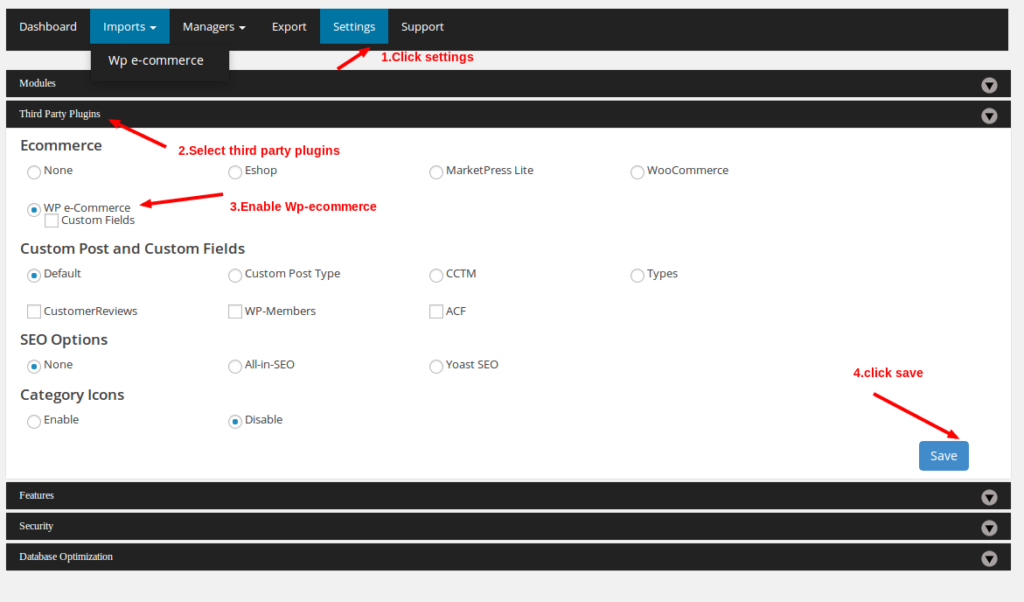Select the WooCommerce radio button
Viewport: 1024px width, 602px height.
[637, 172]
